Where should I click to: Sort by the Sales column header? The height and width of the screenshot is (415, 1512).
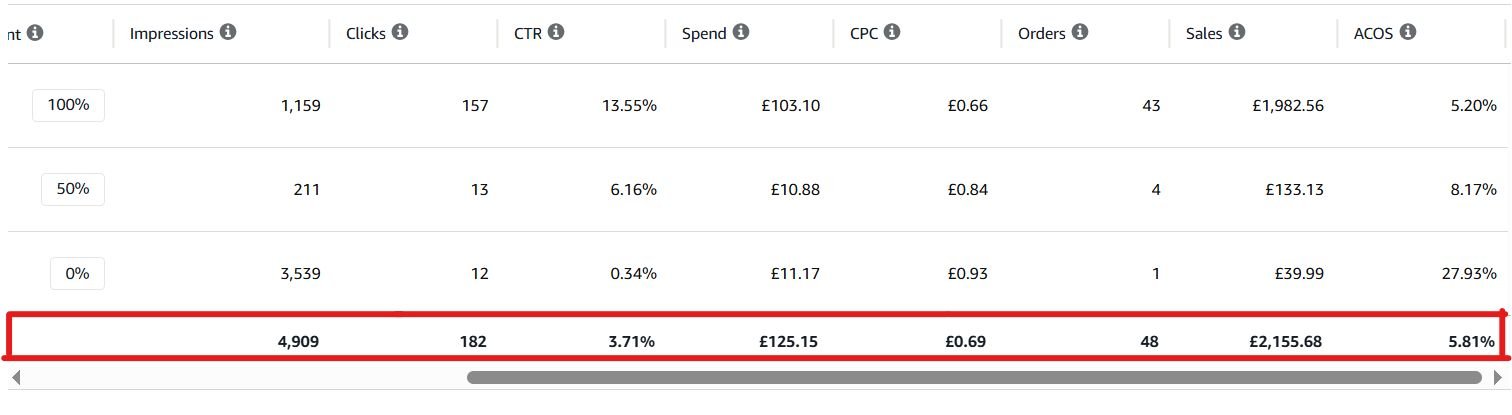(x=1205, y=33)
